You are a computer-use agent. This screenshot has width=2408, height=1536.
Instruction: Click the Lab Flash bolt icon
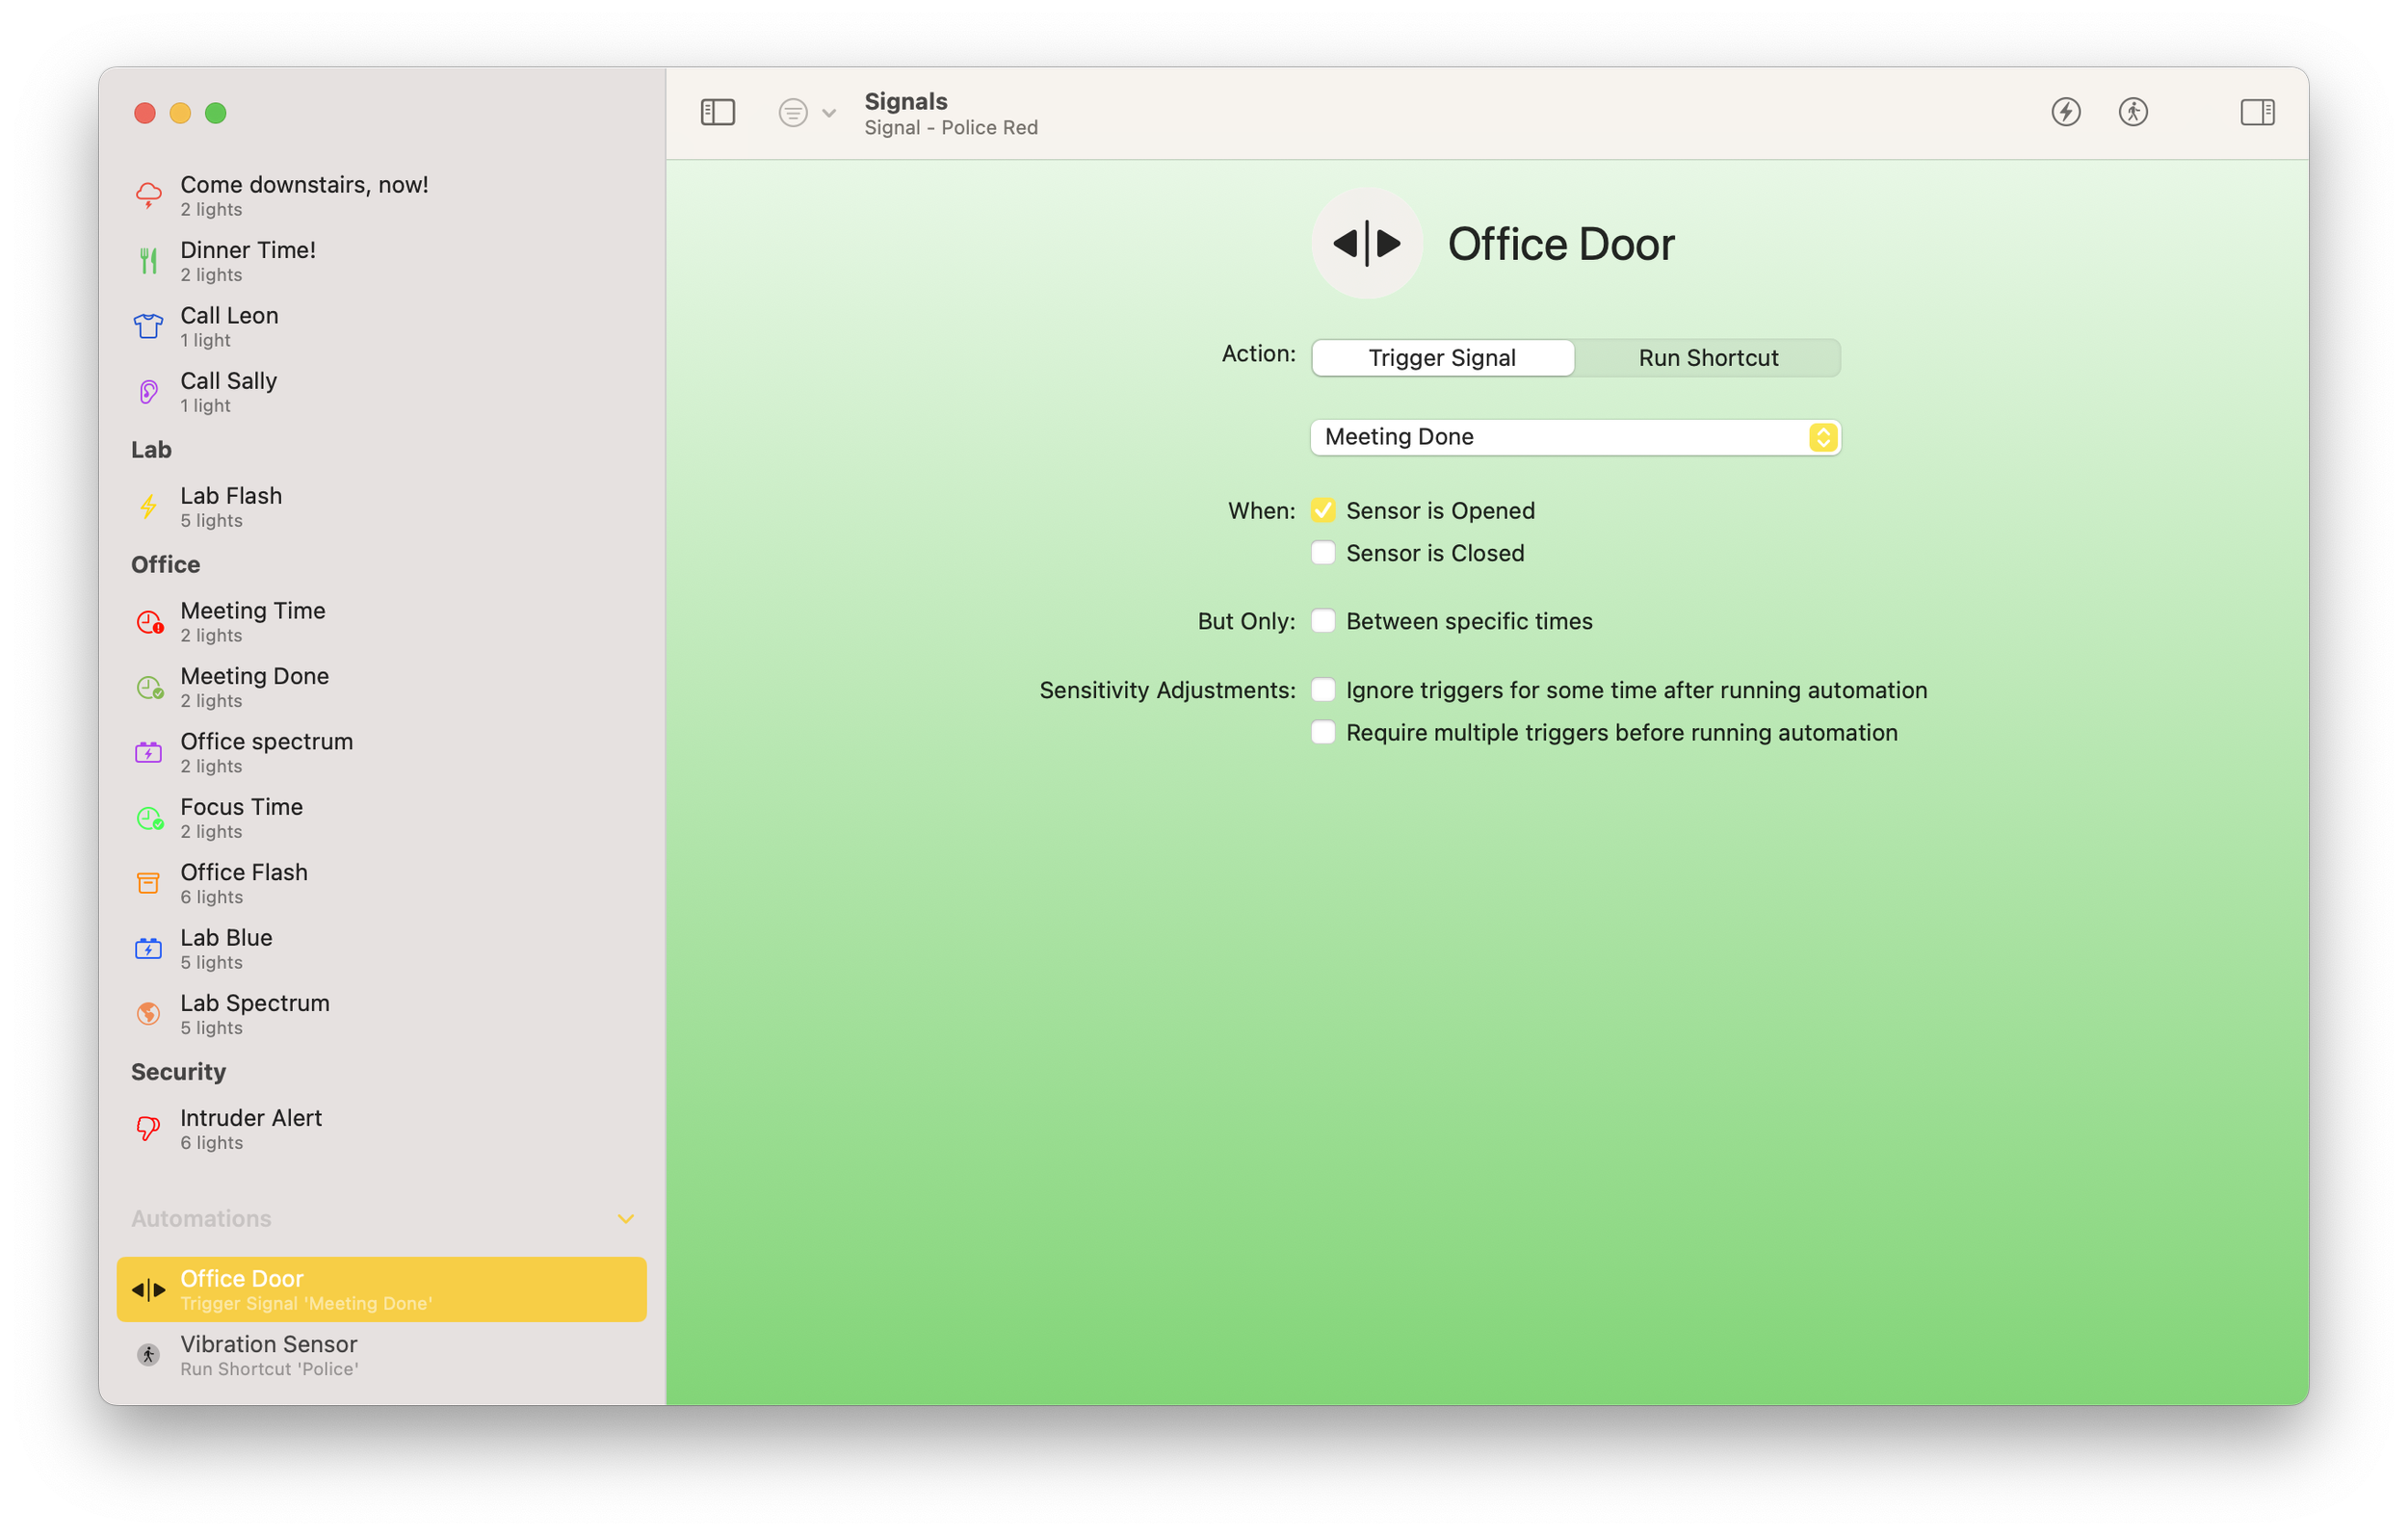coord(148,507)
